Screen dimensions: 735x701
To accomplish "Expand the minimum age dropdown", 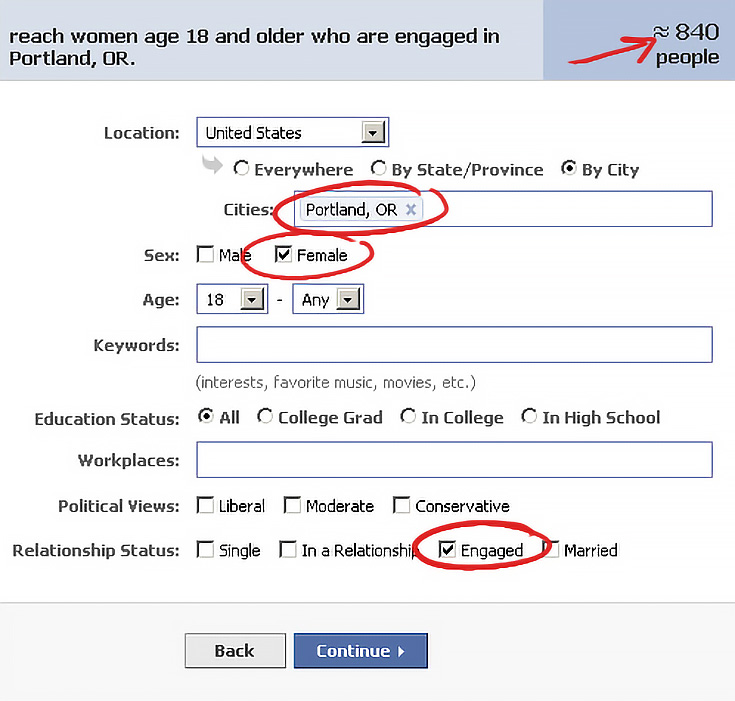I will coord(252,299).
